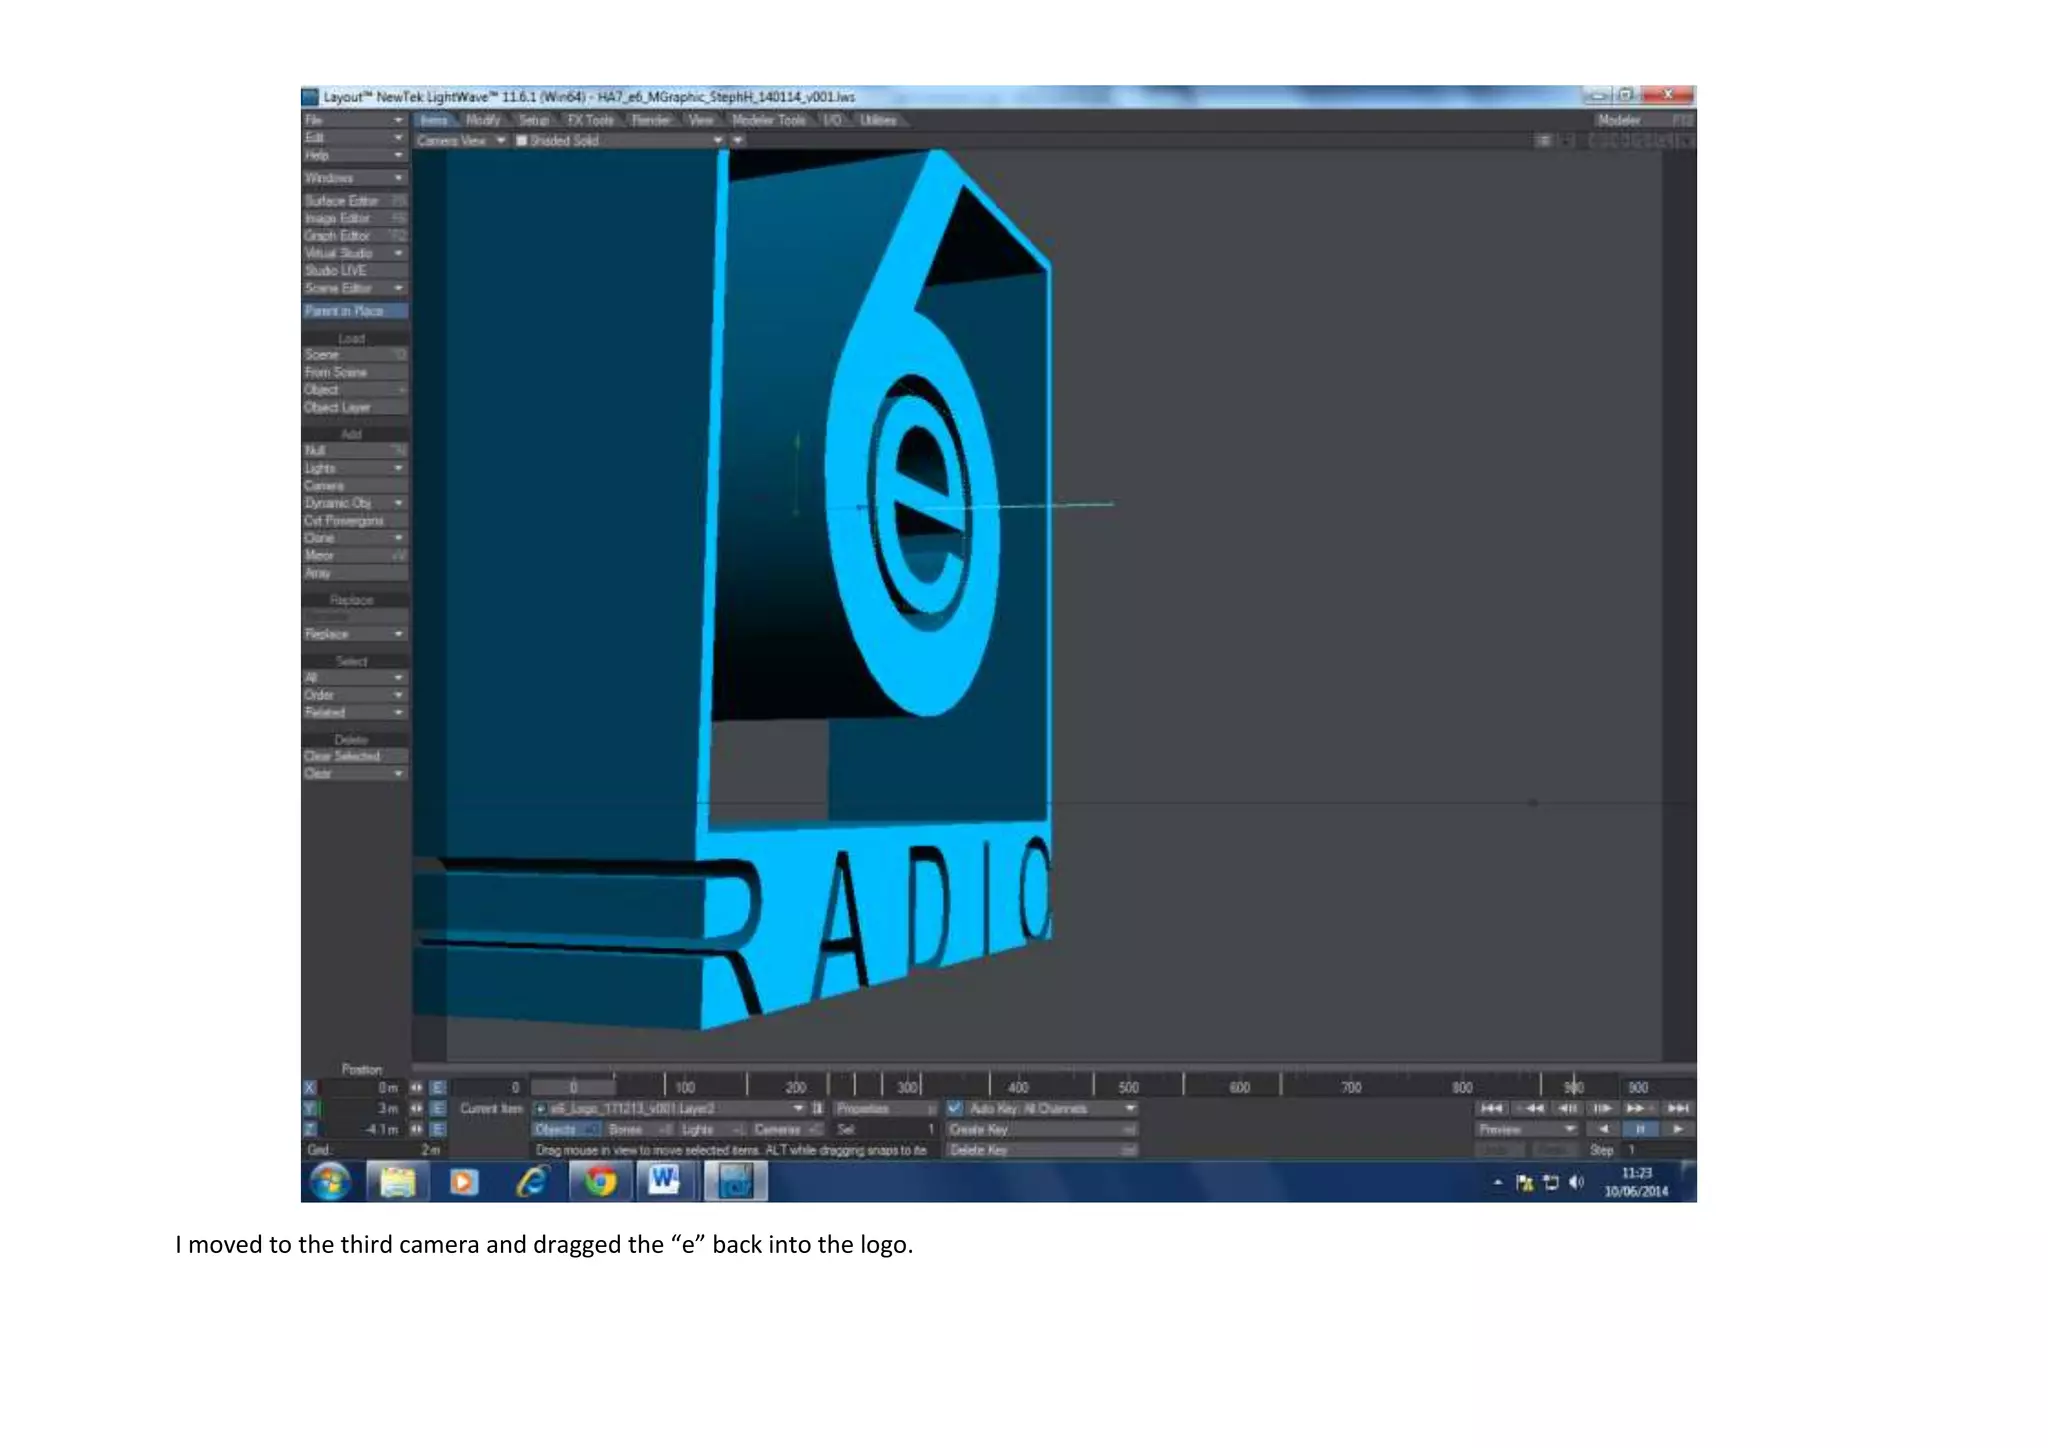Click the Step value field
Viewport: 2048px width, 1448px height.
pyautogui.click(x=1657, y=1150)
